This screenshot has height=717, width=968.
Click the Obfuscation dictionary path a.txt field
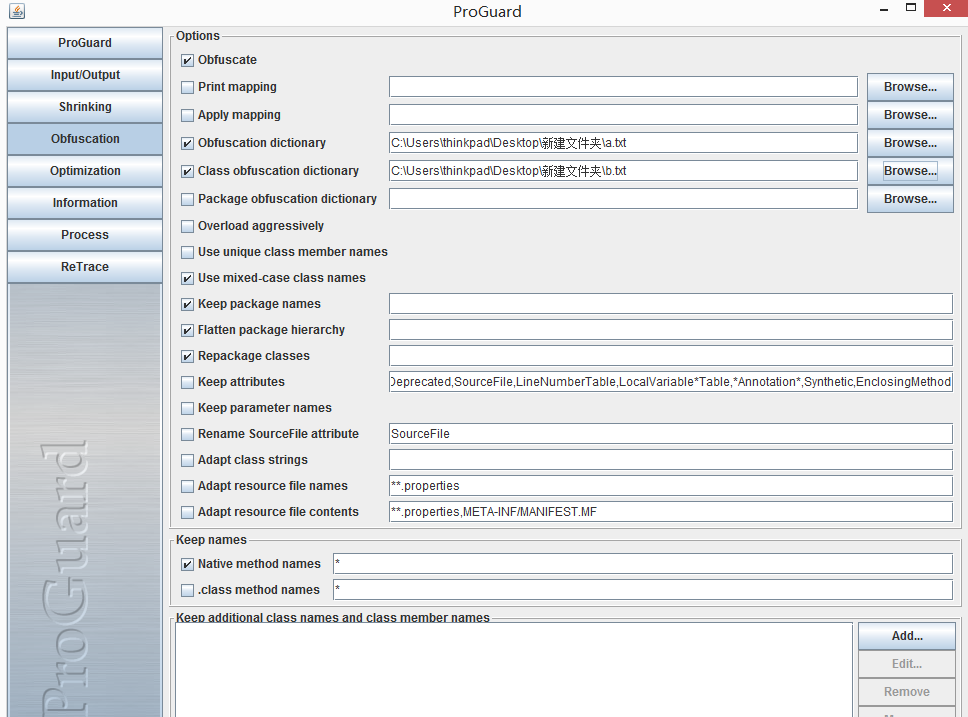coord(624,143)
